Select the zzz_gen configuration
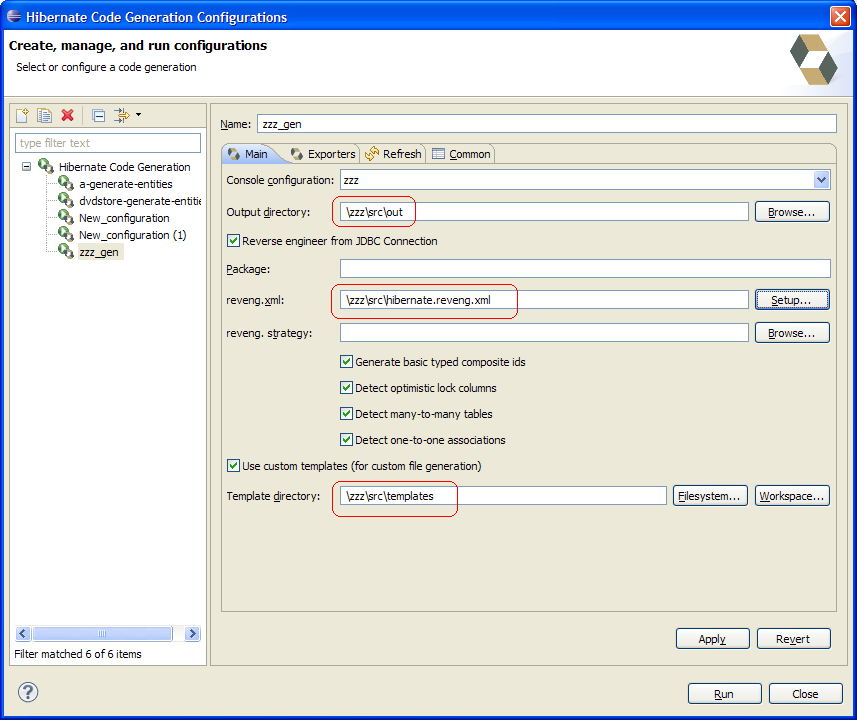 pyautogui.click(x=99, y=252)
